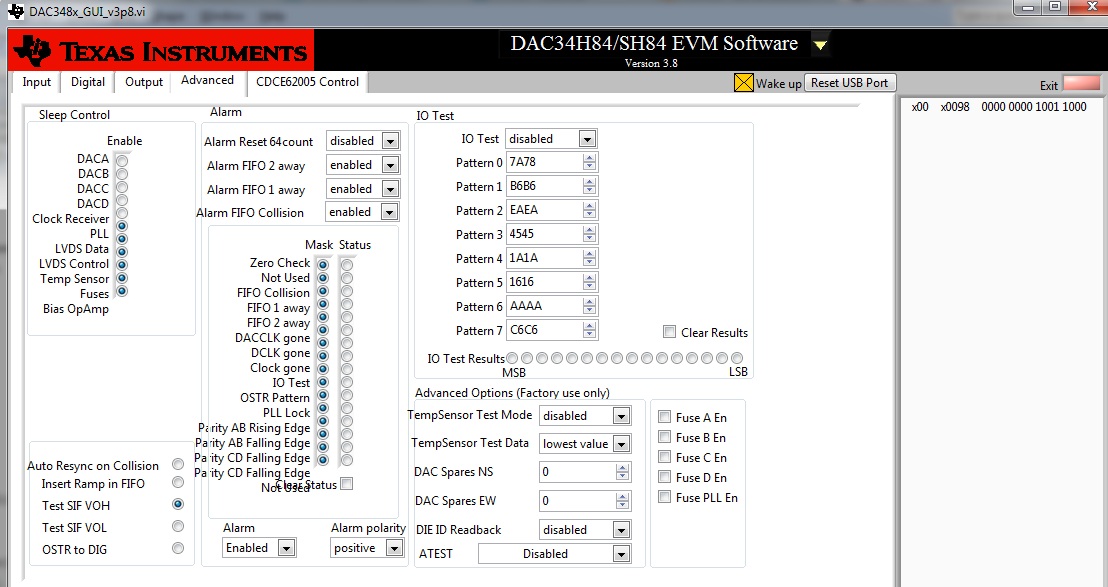Click the red Exit indicator button

pyautogui.click(x=1081, y=83)
